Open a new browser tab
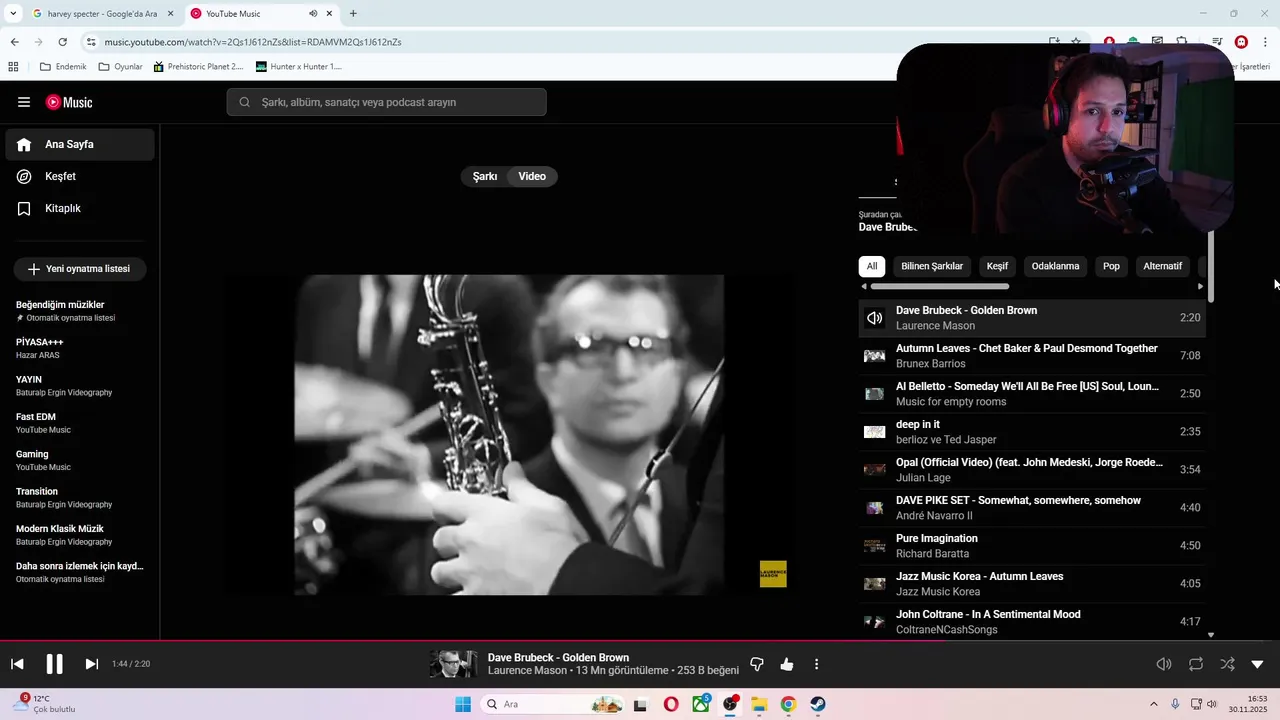The height and width of the screenshot is (720, 1280). pos(353,14)
